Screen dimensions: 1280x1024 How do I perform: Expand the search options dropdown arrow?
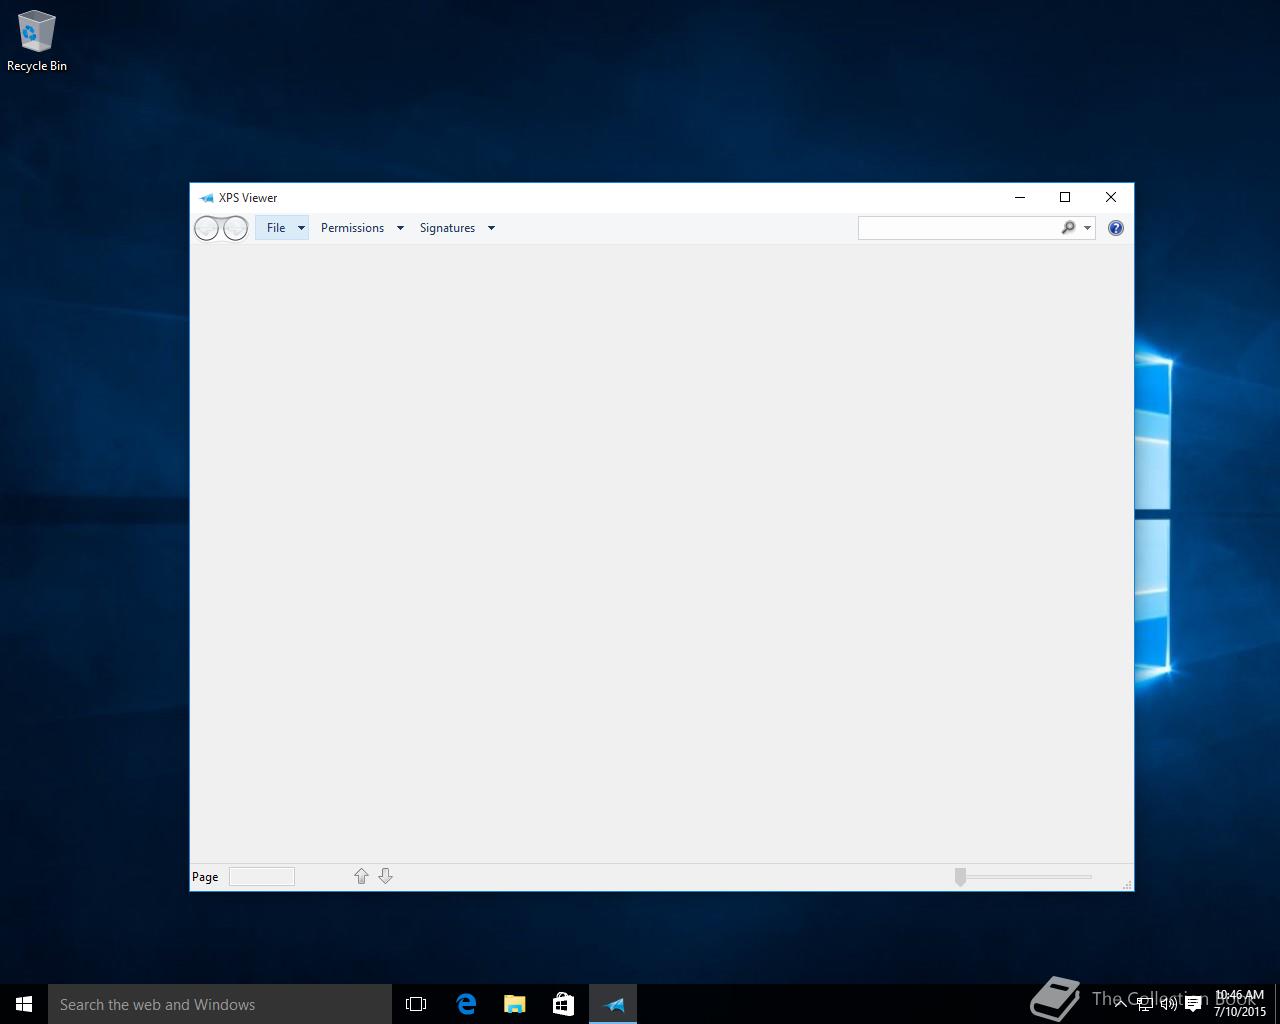coord(1087,228)
